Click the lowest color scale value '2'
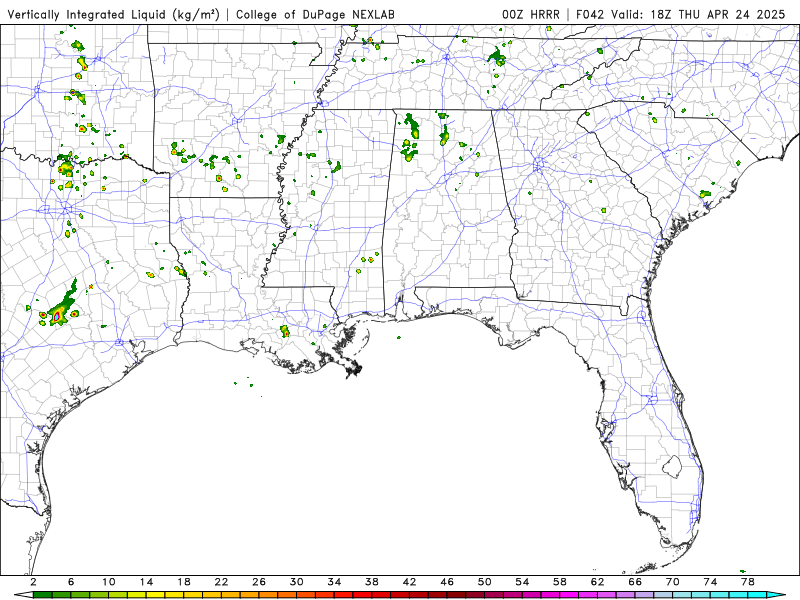 (33, 582)
